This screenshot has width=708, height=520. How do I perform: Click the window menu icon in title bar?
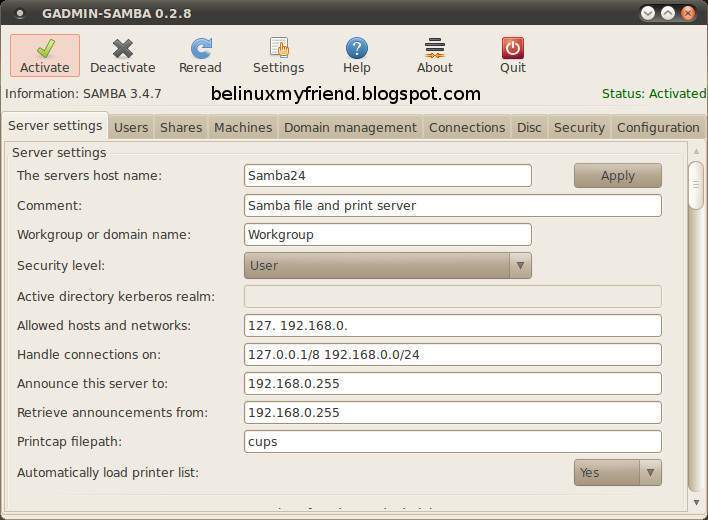point(19,14)
